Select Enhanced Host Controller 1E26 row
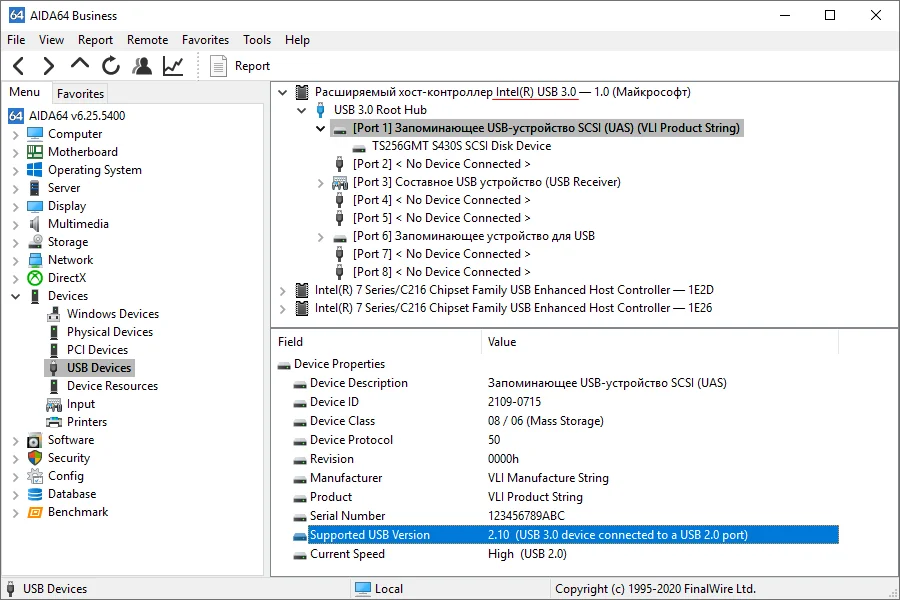This screenshot has height=600, width=900. tap(513, 308)
